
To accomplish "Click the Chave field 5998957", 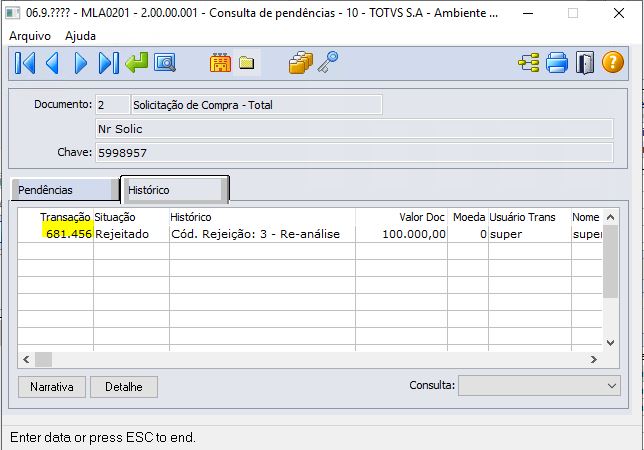I will click(x=354, y=153).
